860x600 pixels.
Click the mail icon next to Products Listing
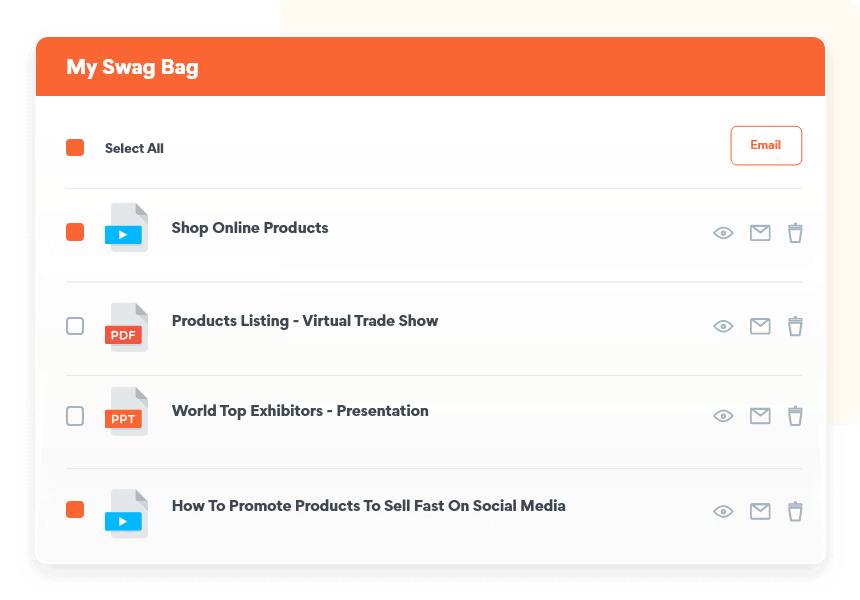[x=760, y=326]
